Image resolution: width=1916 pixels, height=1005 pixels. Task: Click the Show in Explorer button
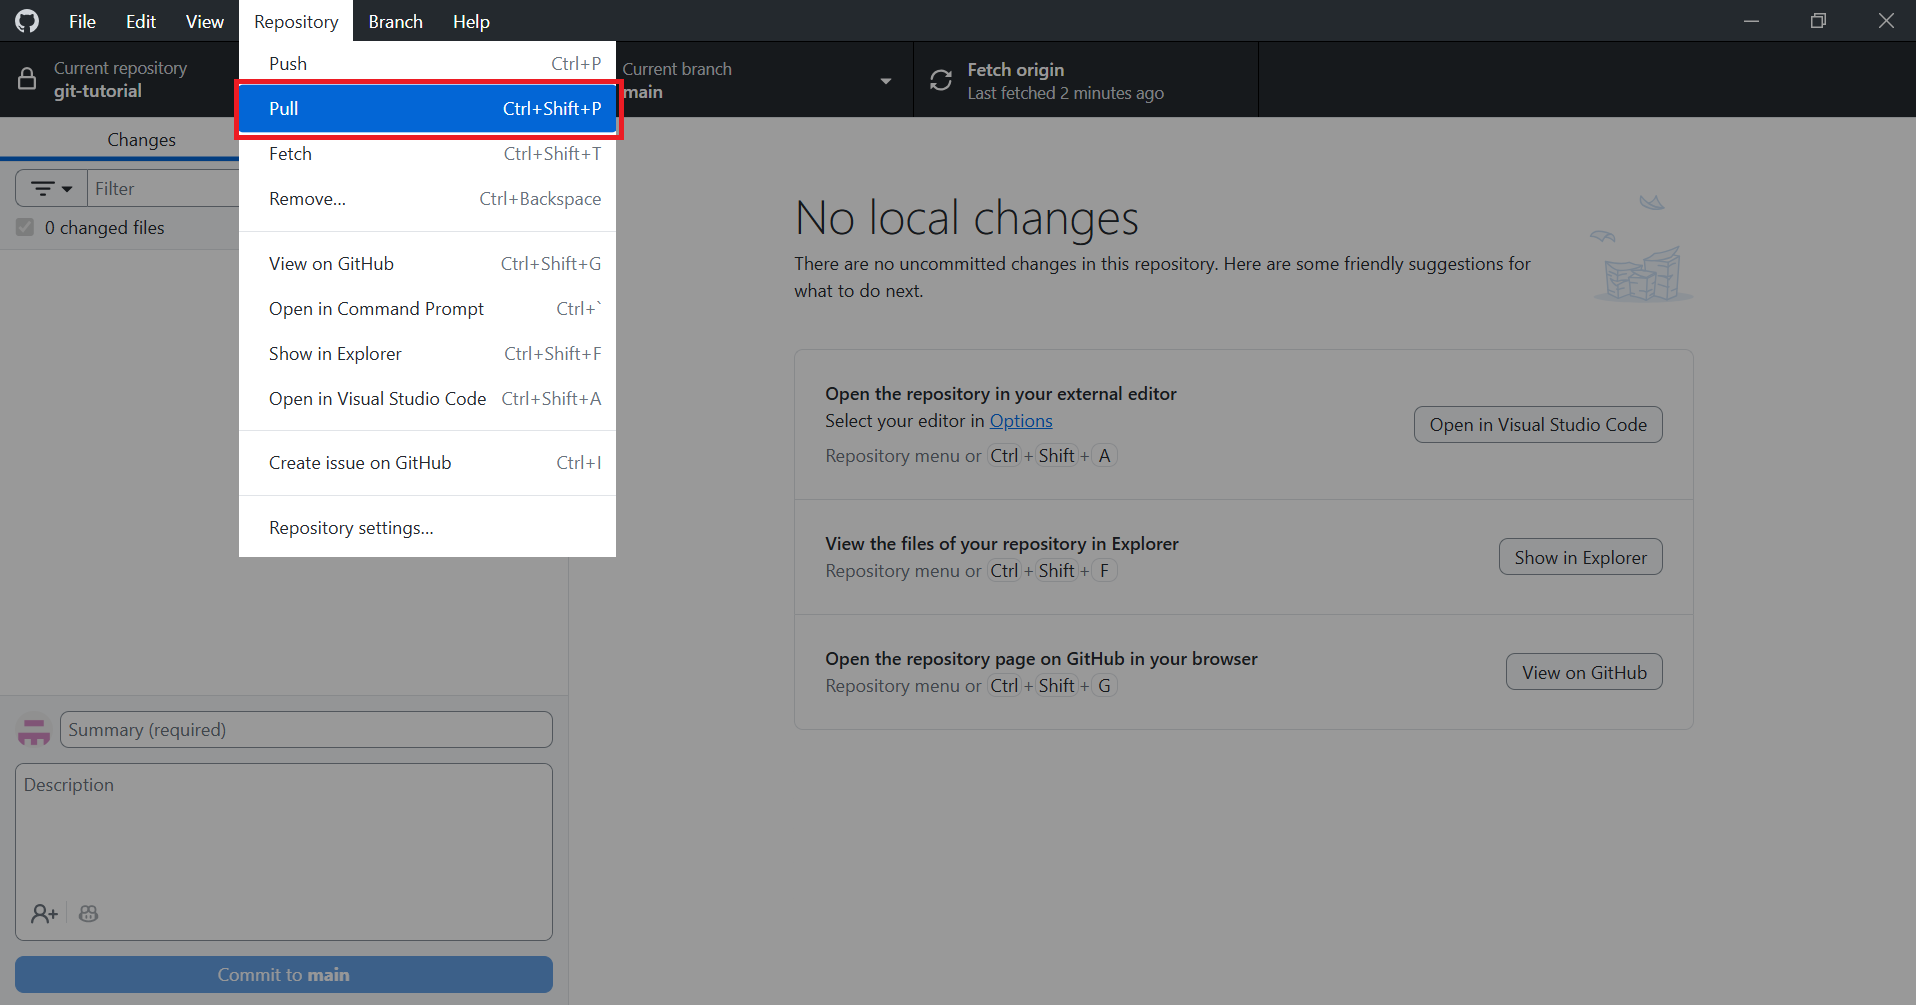(x=1580, y=558)
